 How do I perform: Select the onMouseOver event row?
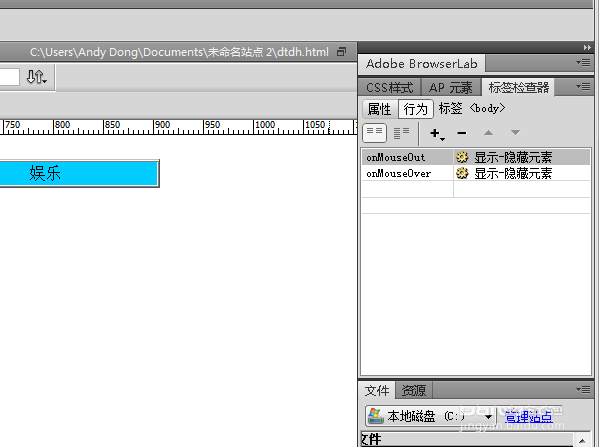pyautogui.click(x=476, y=173)
